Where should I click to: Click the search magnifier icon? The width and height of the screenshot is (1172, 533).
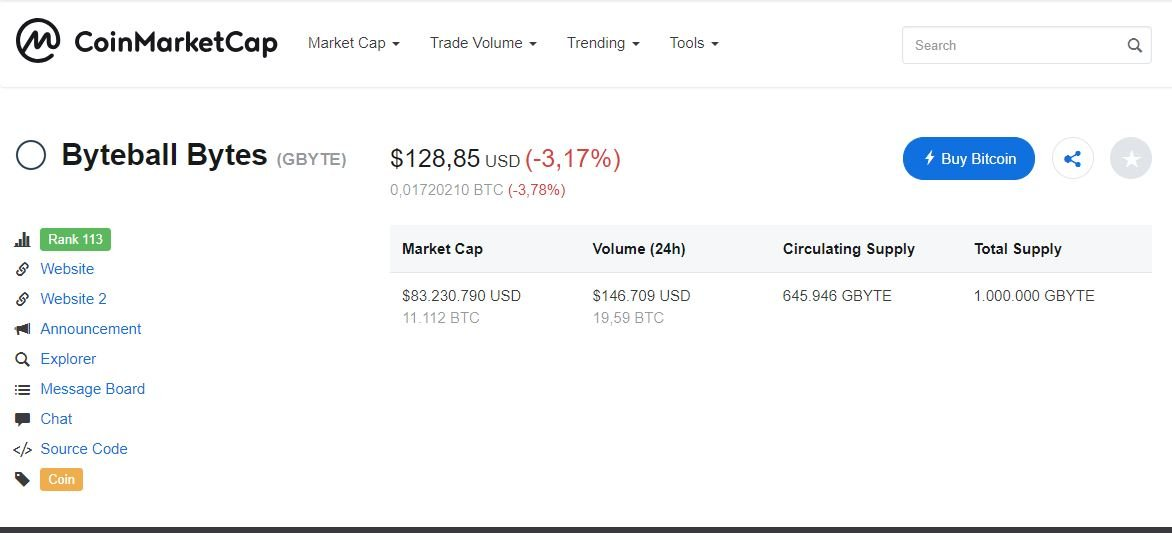click(1134, 45)
